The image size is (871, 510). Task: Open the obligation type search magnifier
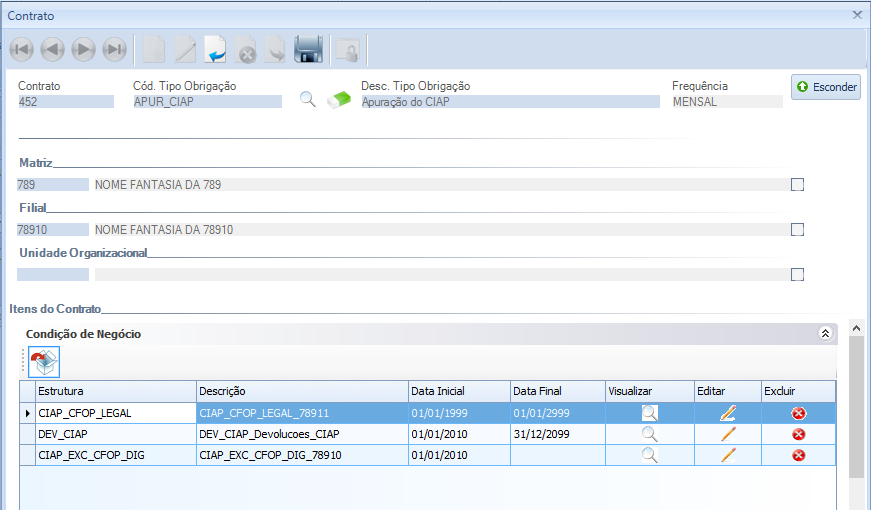coord(308,99)
